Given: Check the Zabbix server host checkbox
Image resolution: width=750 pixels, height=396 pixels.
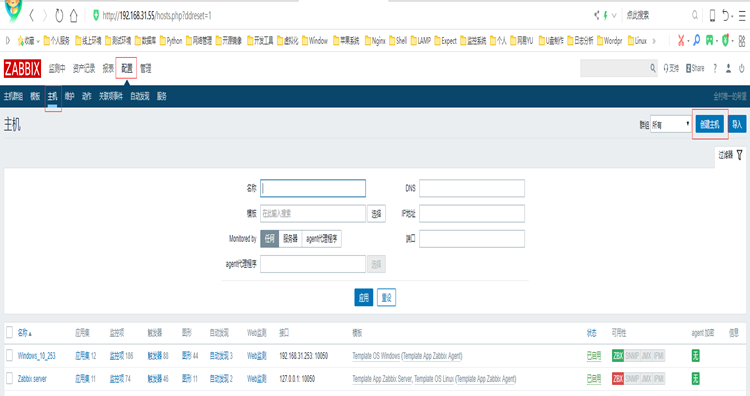Looking at the screenshot, I should coord(10,378).
